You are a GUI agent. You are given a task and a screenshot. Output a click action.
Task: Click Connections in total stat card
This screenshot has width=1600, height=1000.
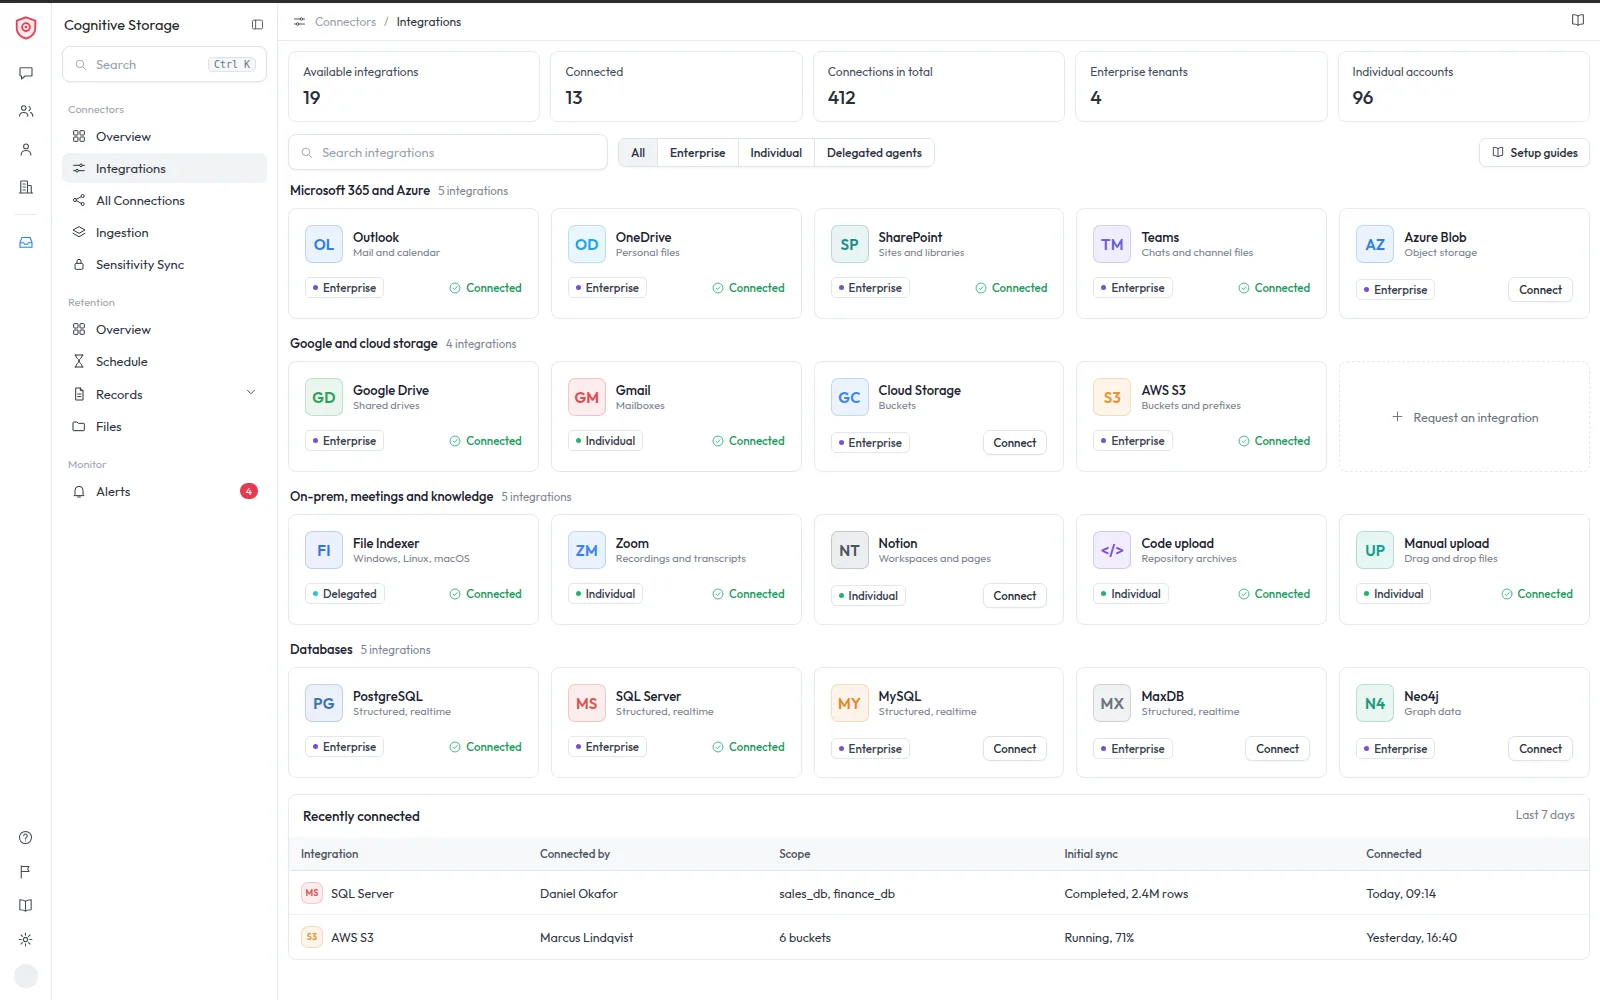[938, 87]
